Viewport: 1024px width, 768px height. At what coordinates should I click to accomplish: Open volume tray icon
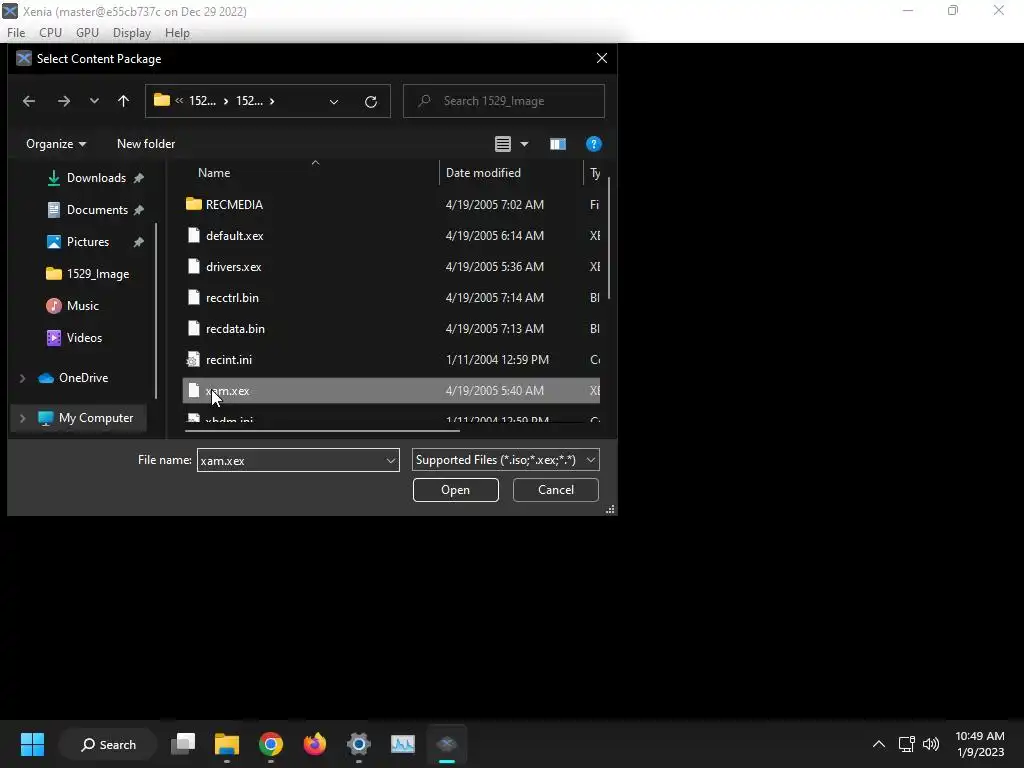(x=931, y=744)
